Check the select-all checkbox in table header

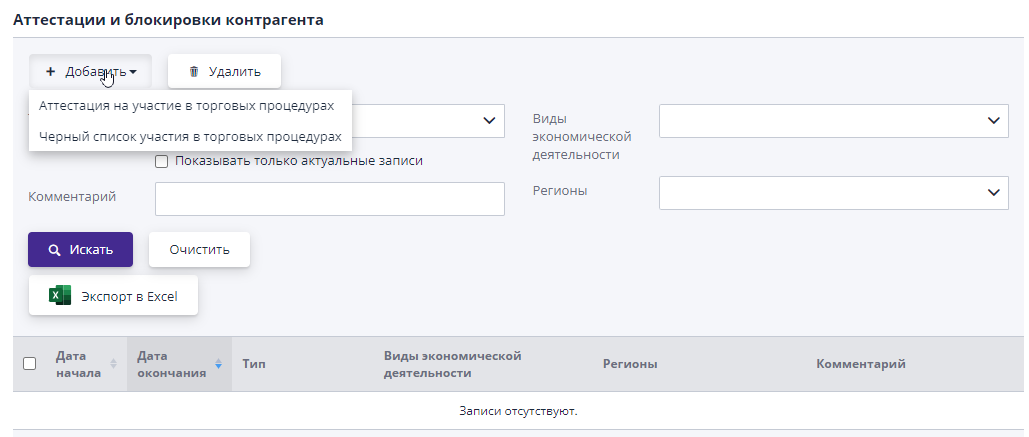[29, 364]
